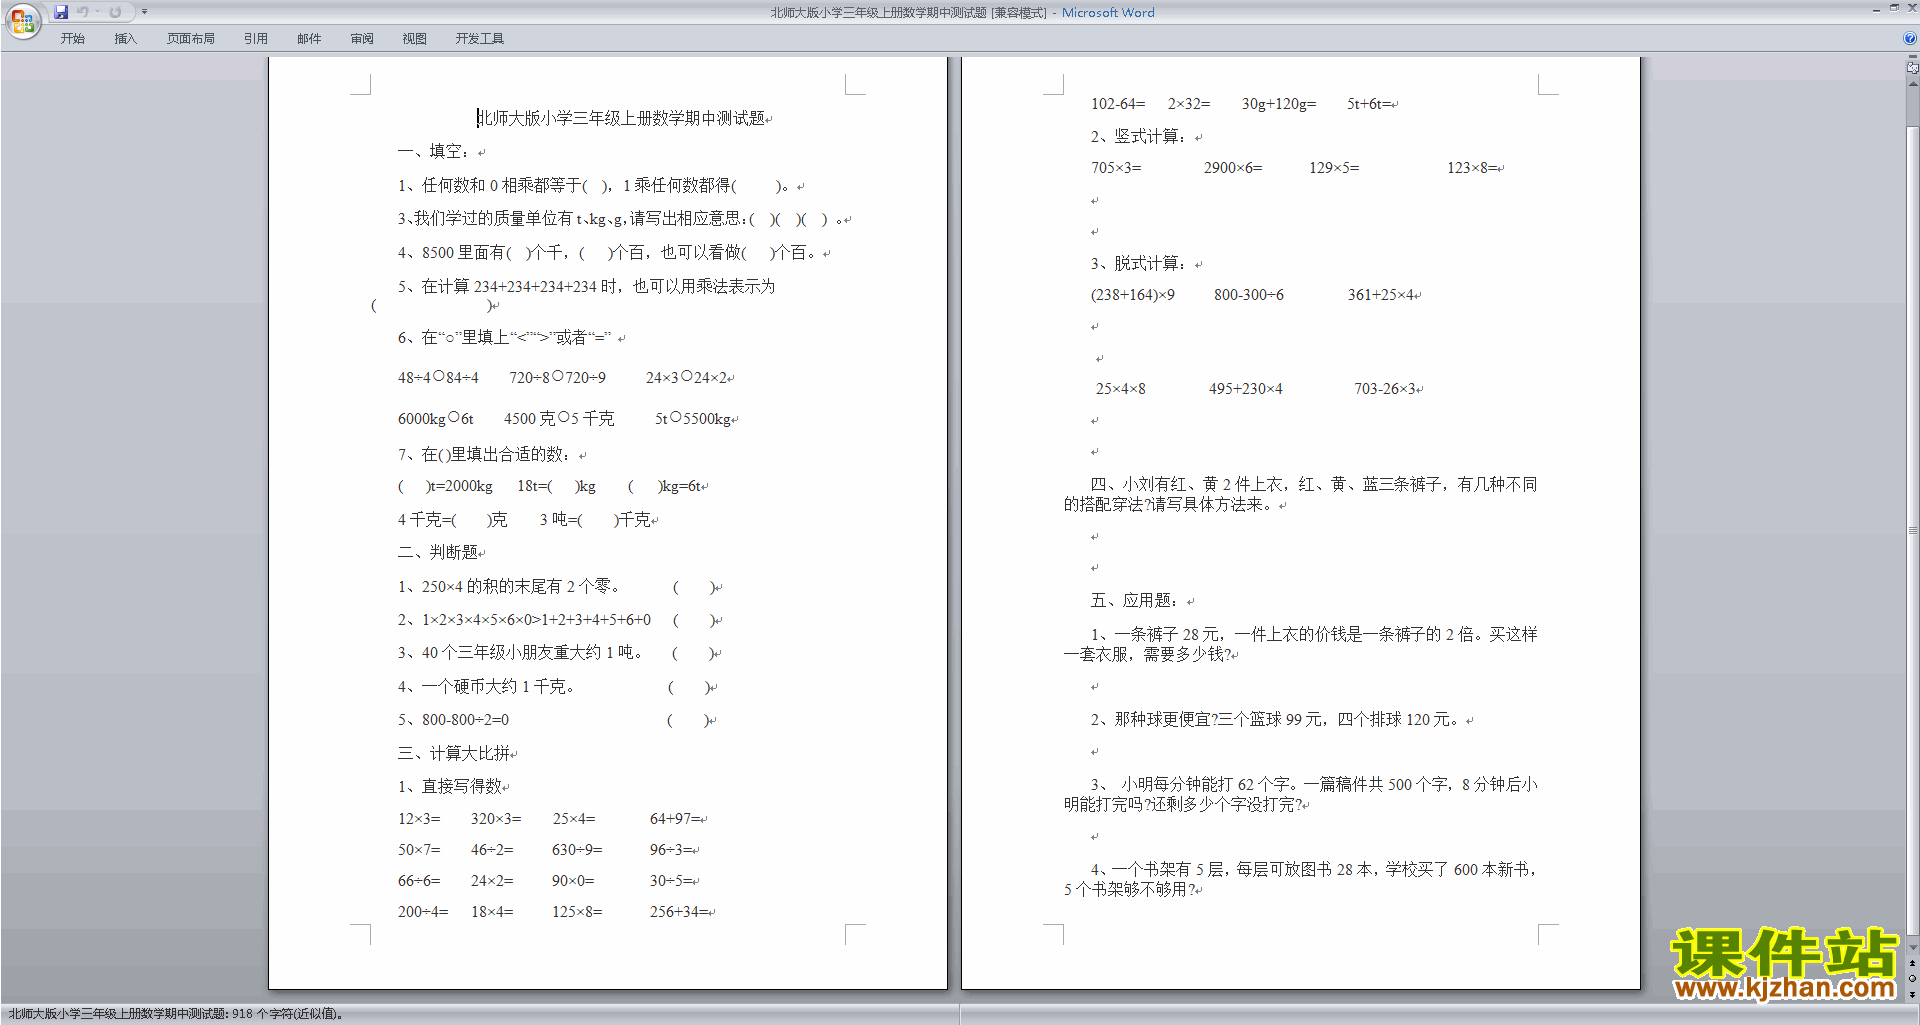Toggle the ruler icon above the scrollbar
The height and width of the screenshot is (1025, 1920).
click(x=1913, y=68)
